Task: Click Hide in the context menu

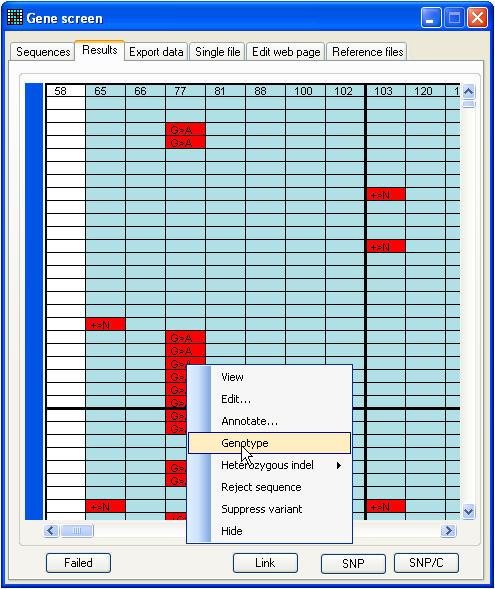Action: 232,531
